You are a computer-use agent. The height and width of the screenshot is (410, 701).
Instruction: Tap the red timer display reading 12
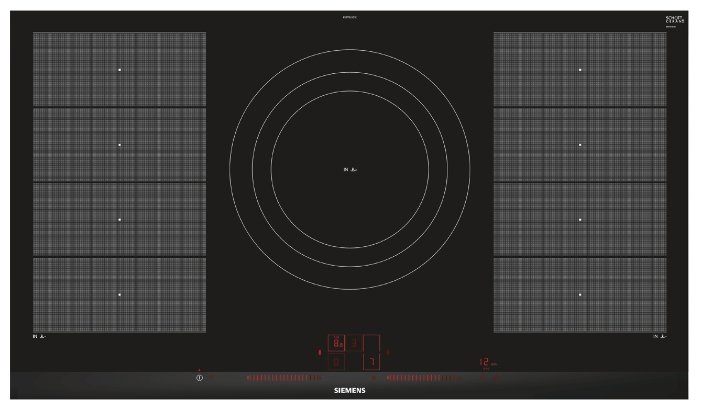pos(485,362)
